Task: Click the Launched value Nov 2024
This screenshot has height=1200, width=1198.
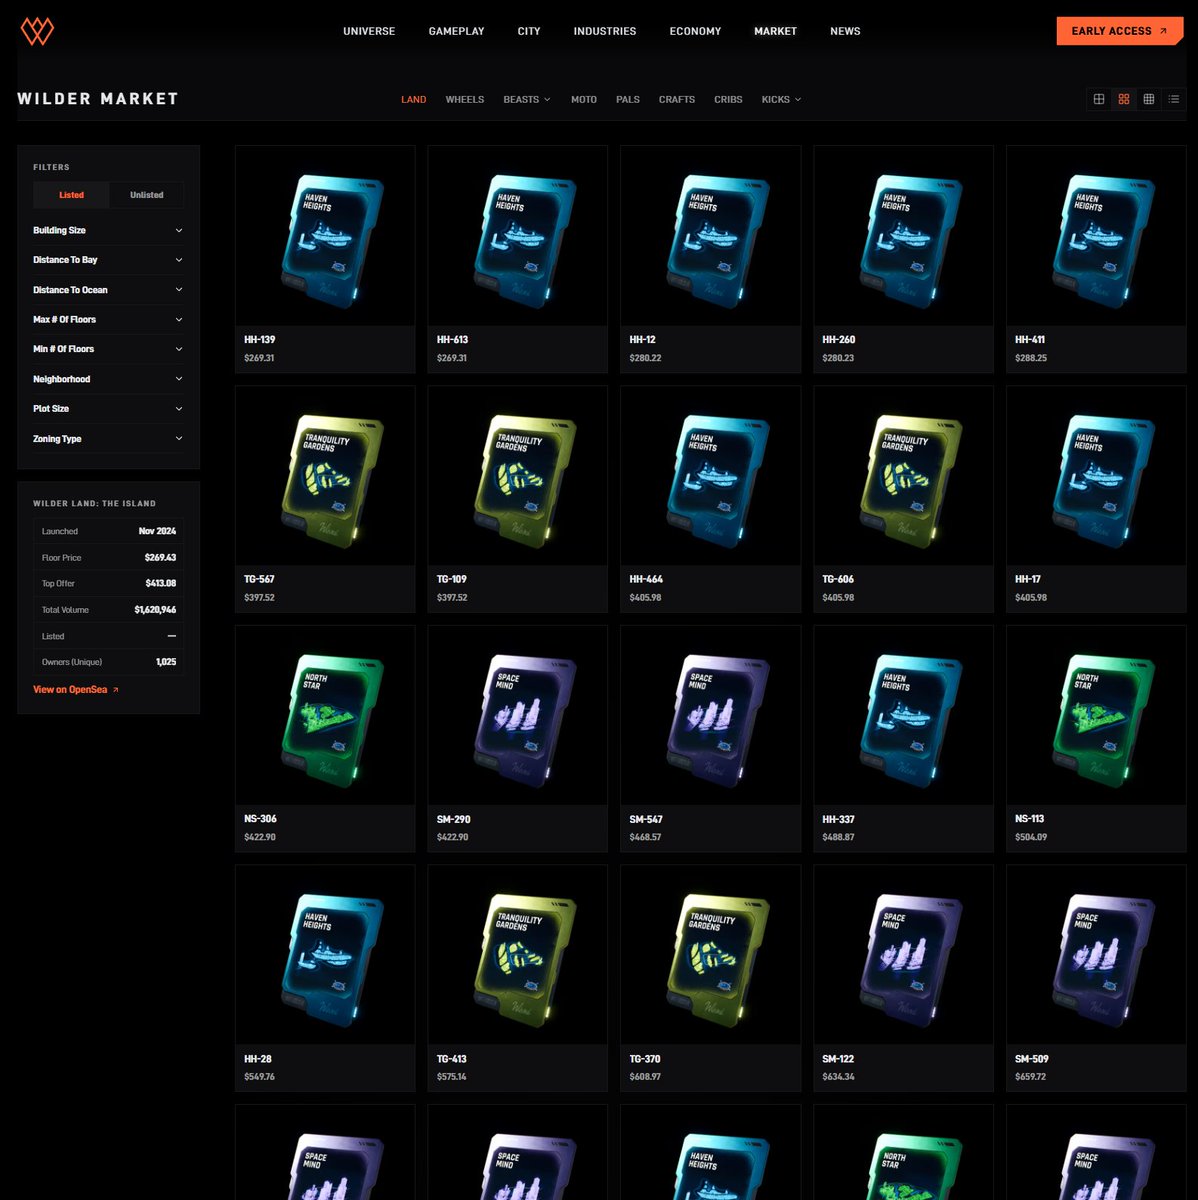Action: [x=157, y=532]
